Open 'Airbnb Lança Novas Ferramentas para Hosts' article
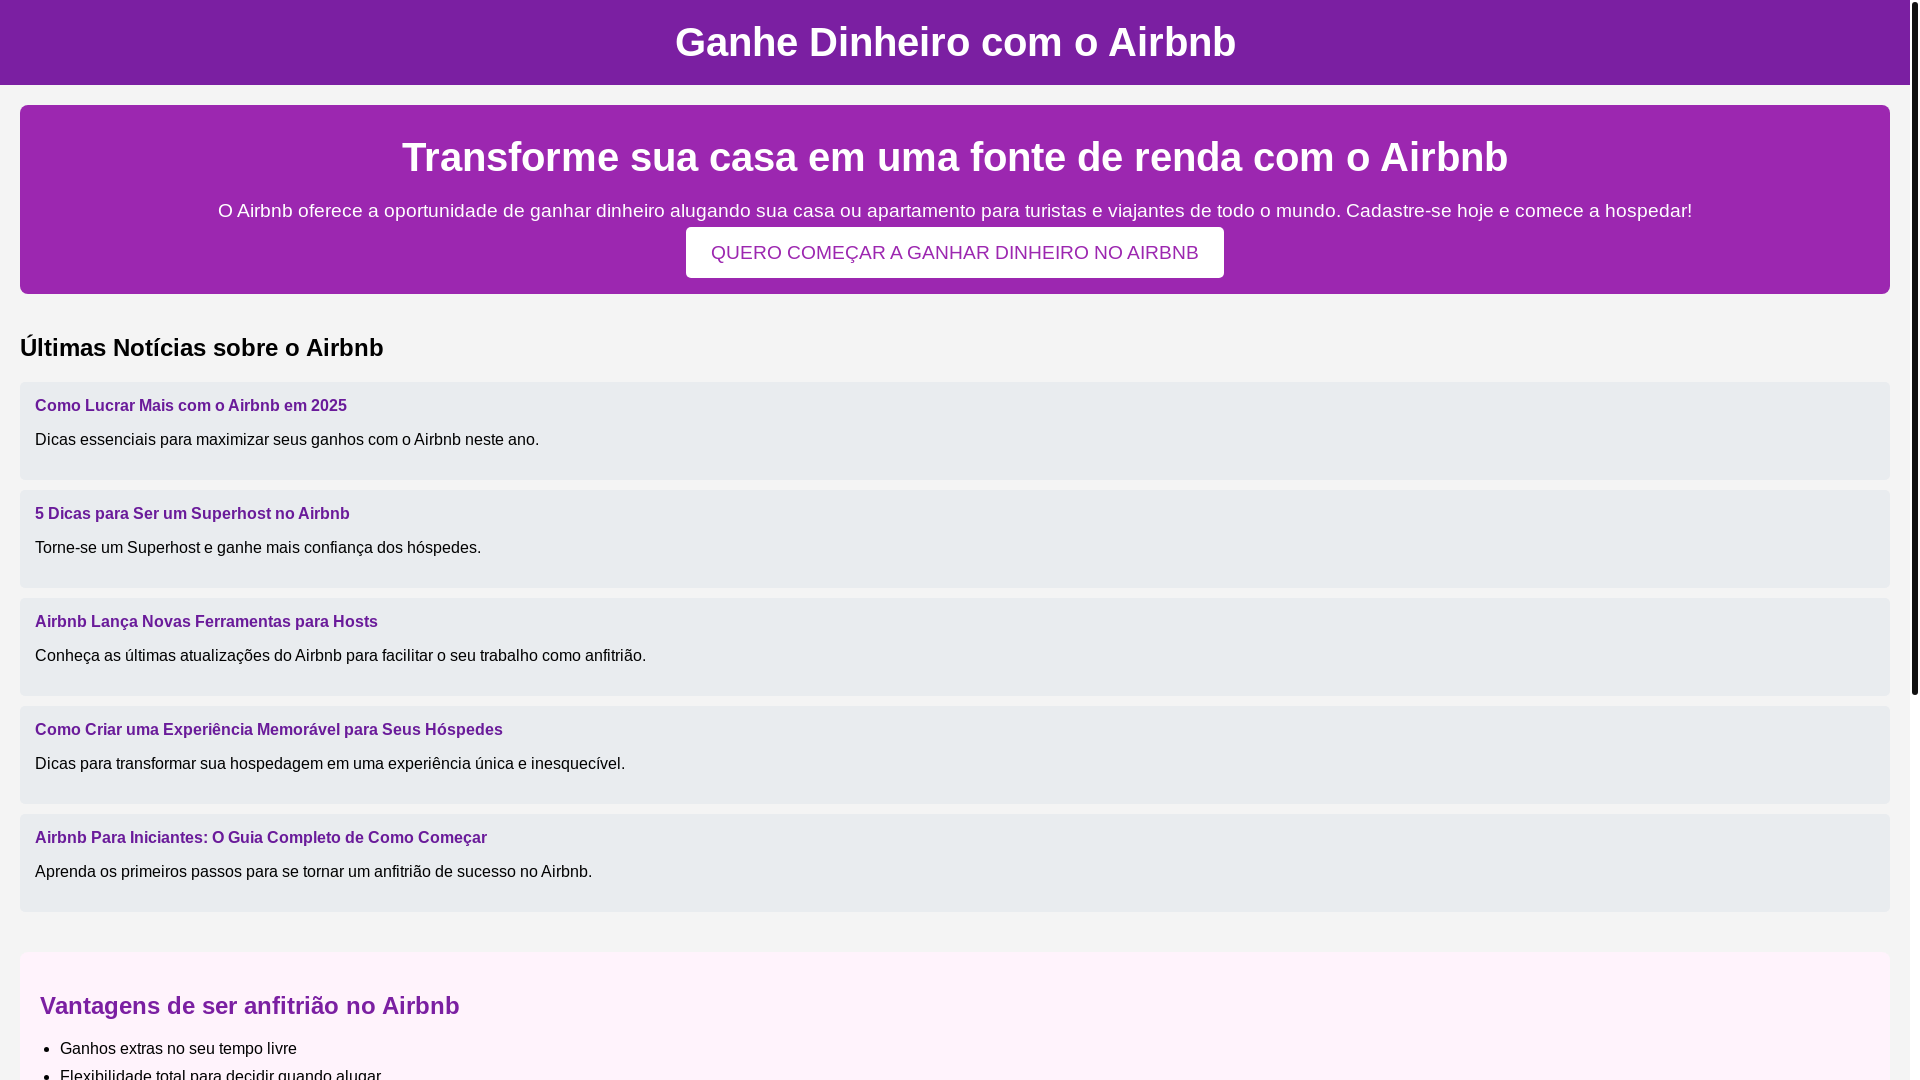Viewport: 1920px width, 1080px height. (x=206, y=621)
